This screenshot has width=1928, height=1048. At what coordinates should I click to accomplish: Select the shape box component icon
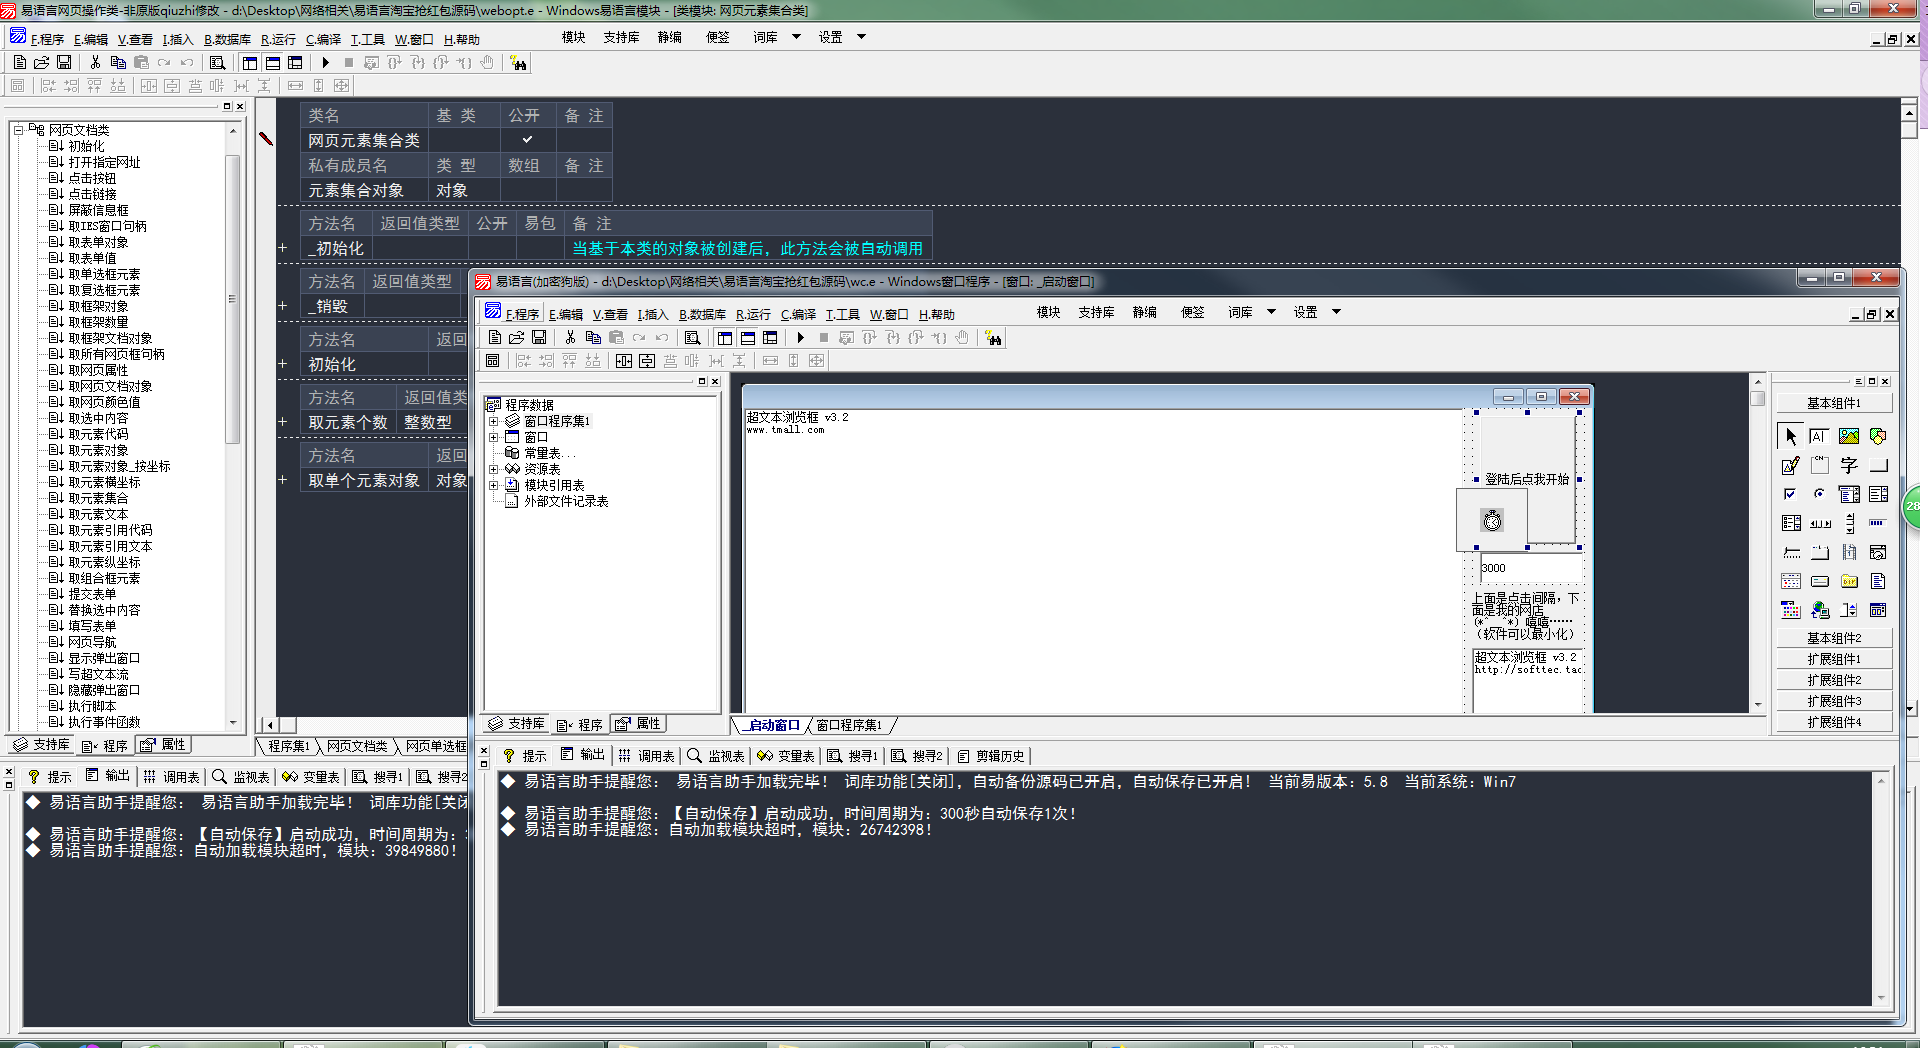[1878, 436]
